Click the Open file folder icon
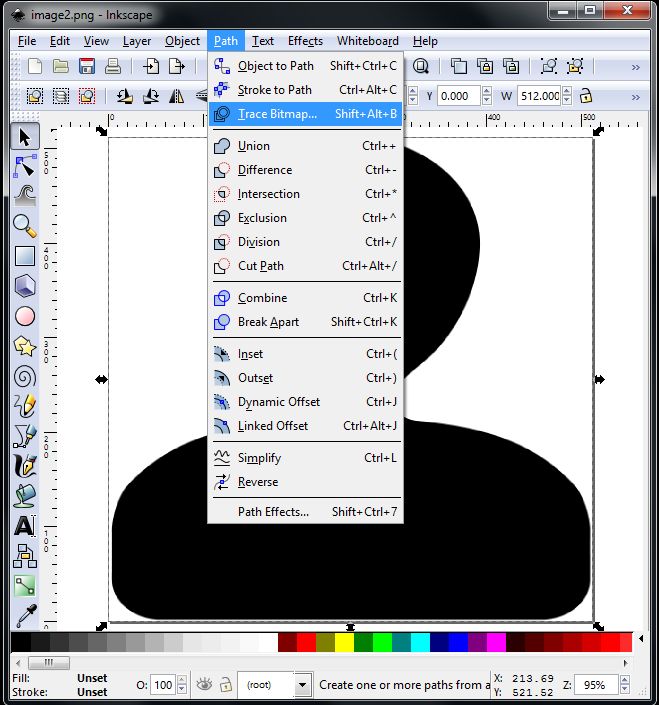 pyautogui.click(x=61, y=67)
